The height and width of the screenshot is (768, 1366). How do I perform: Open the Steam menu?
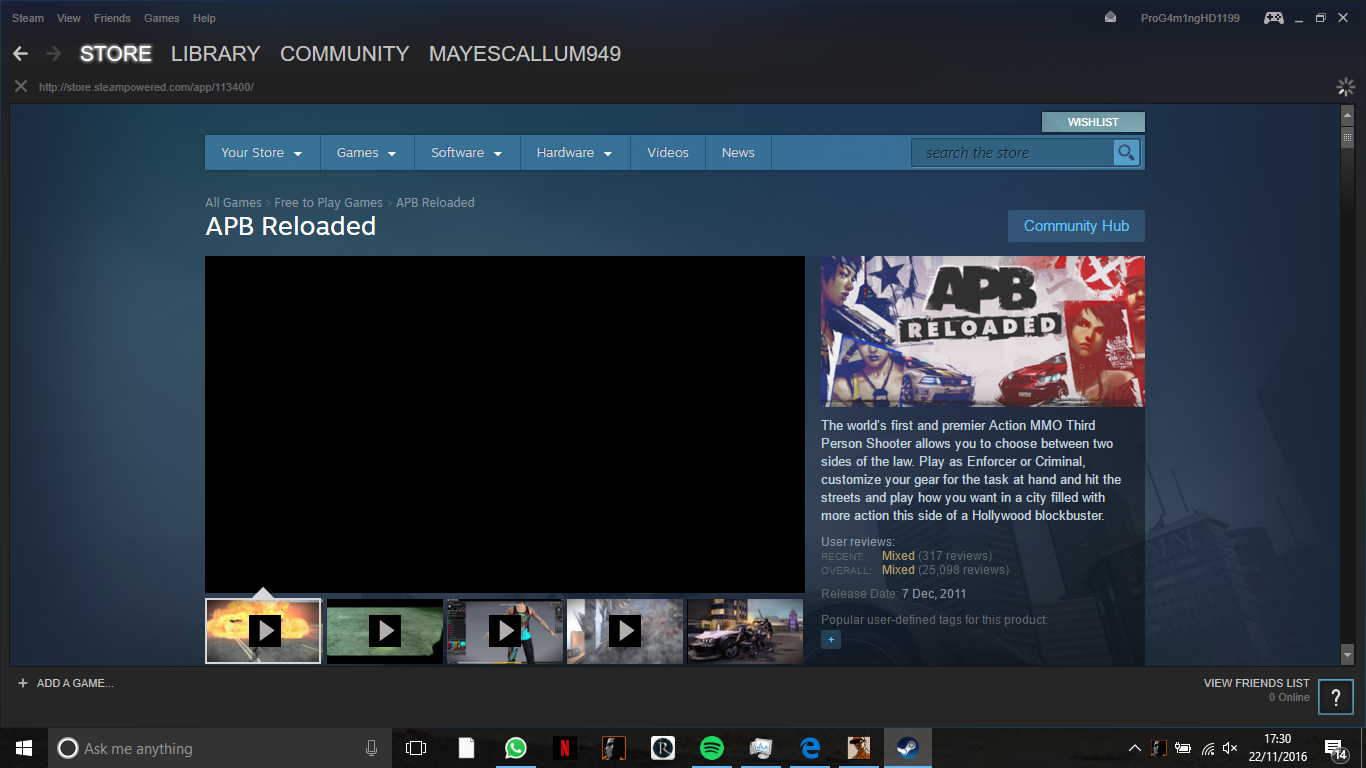pyautogui.click(x=28, y=18)
